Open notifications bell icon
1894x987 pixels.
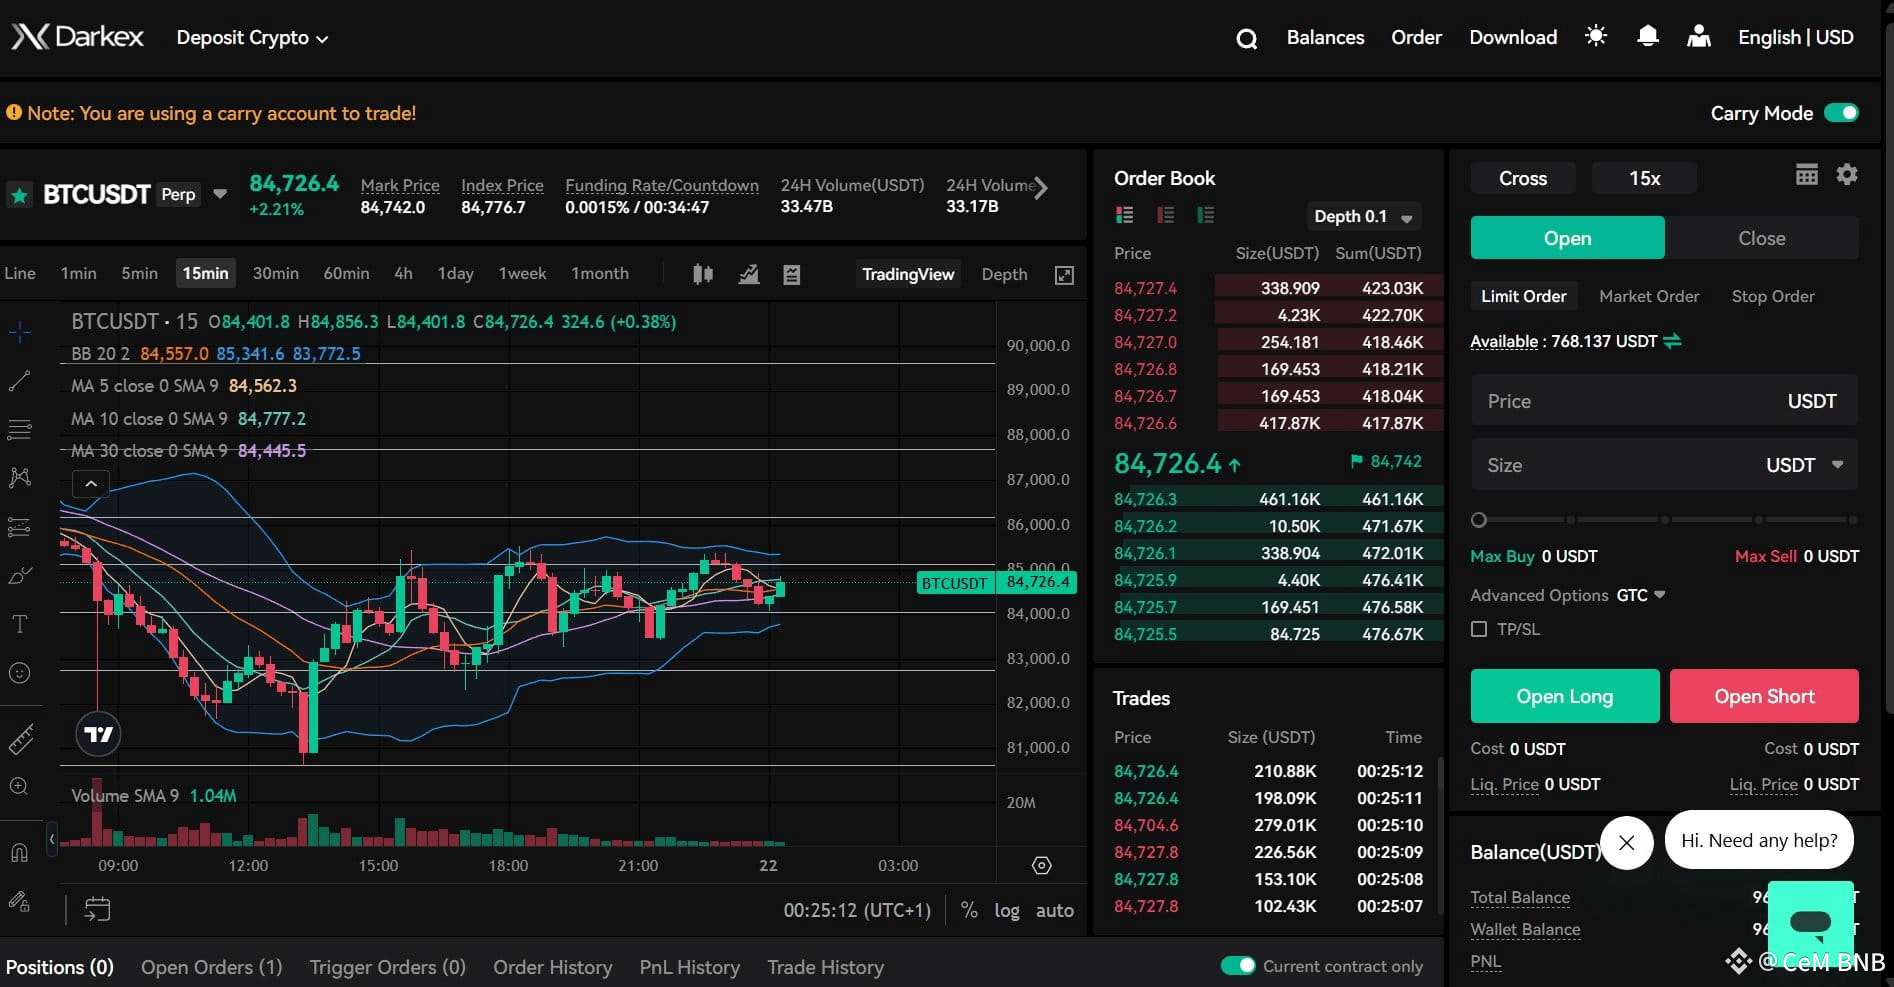[x=1648, y=36]
